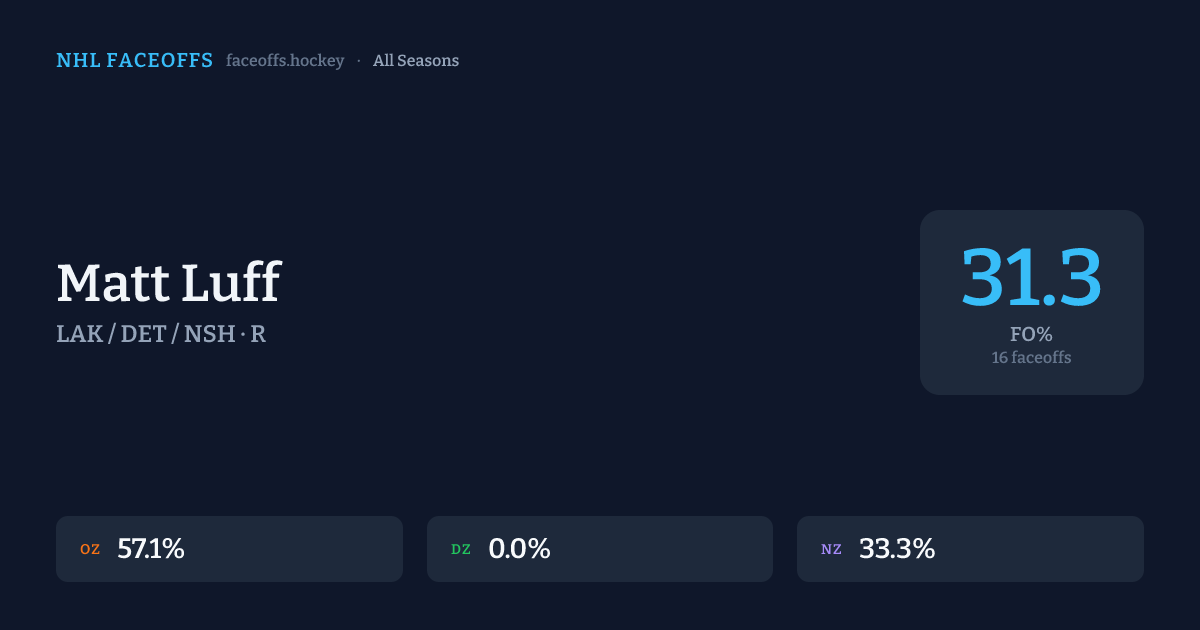
Task: Click the 33.3% neutral zone value
Action: tap(897, 549)
